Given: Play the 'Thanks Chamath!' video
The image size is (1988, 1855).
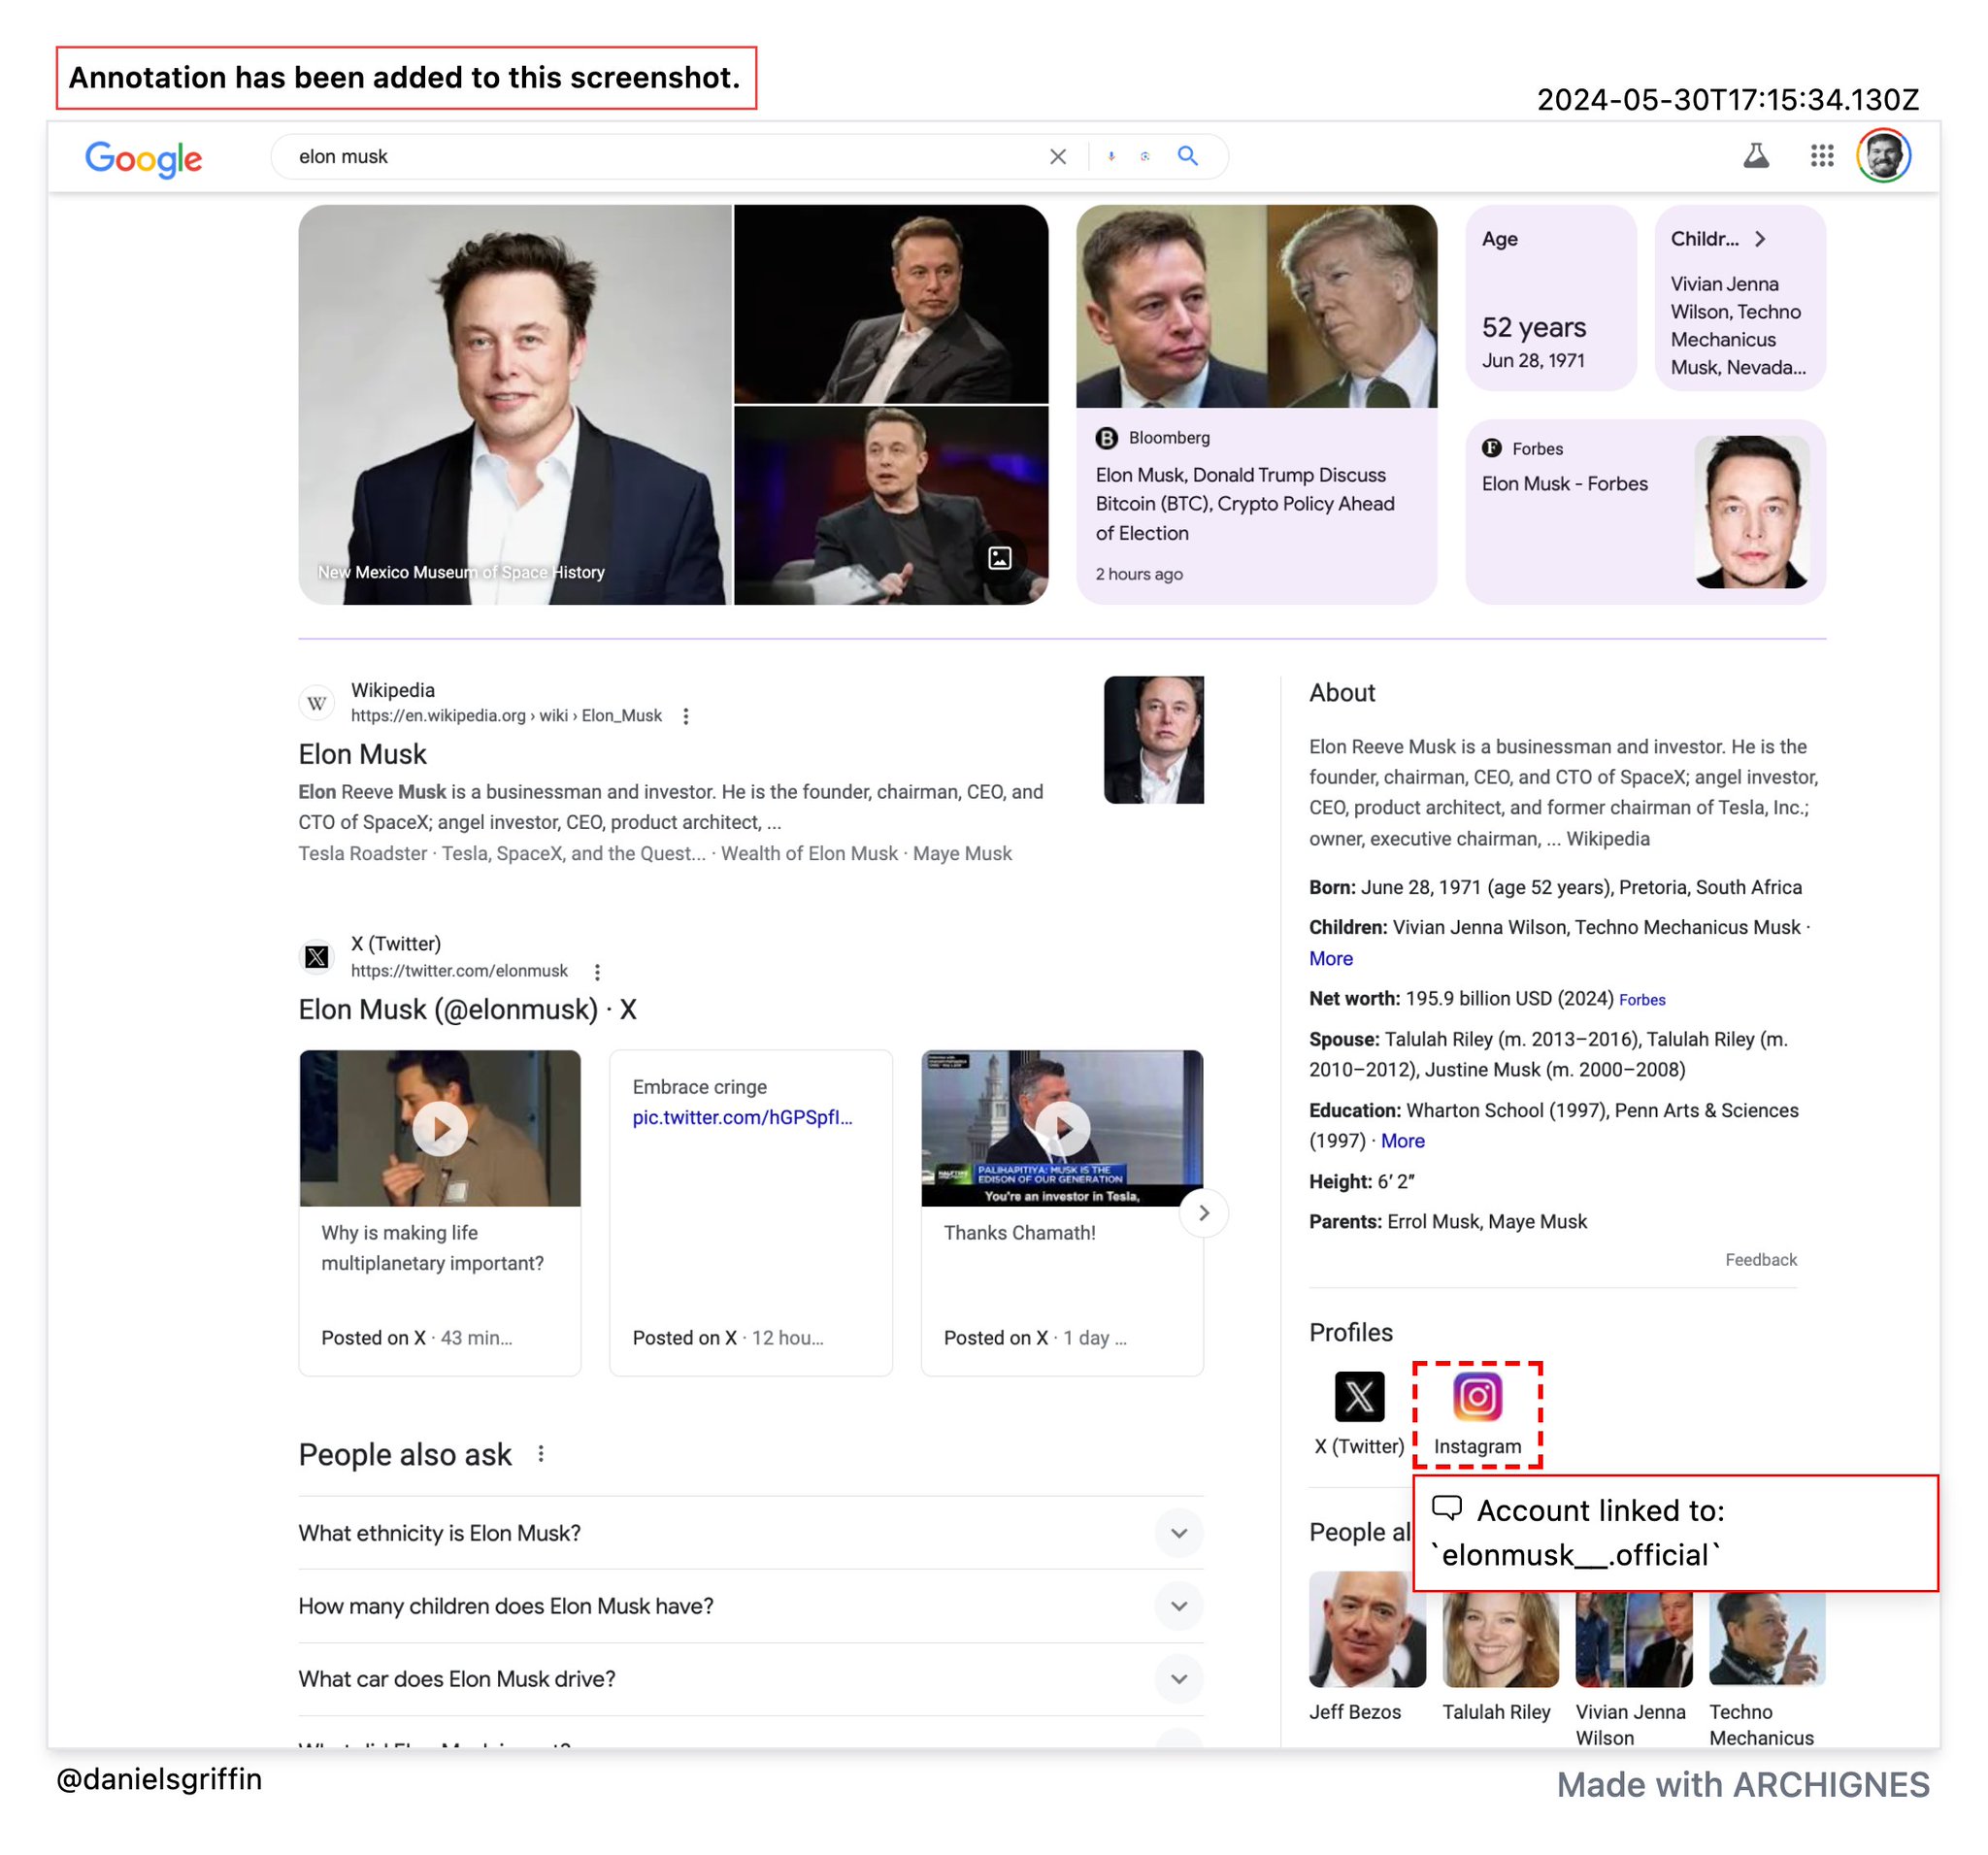Looking at the screenshot, I should click(1062, 1128).
